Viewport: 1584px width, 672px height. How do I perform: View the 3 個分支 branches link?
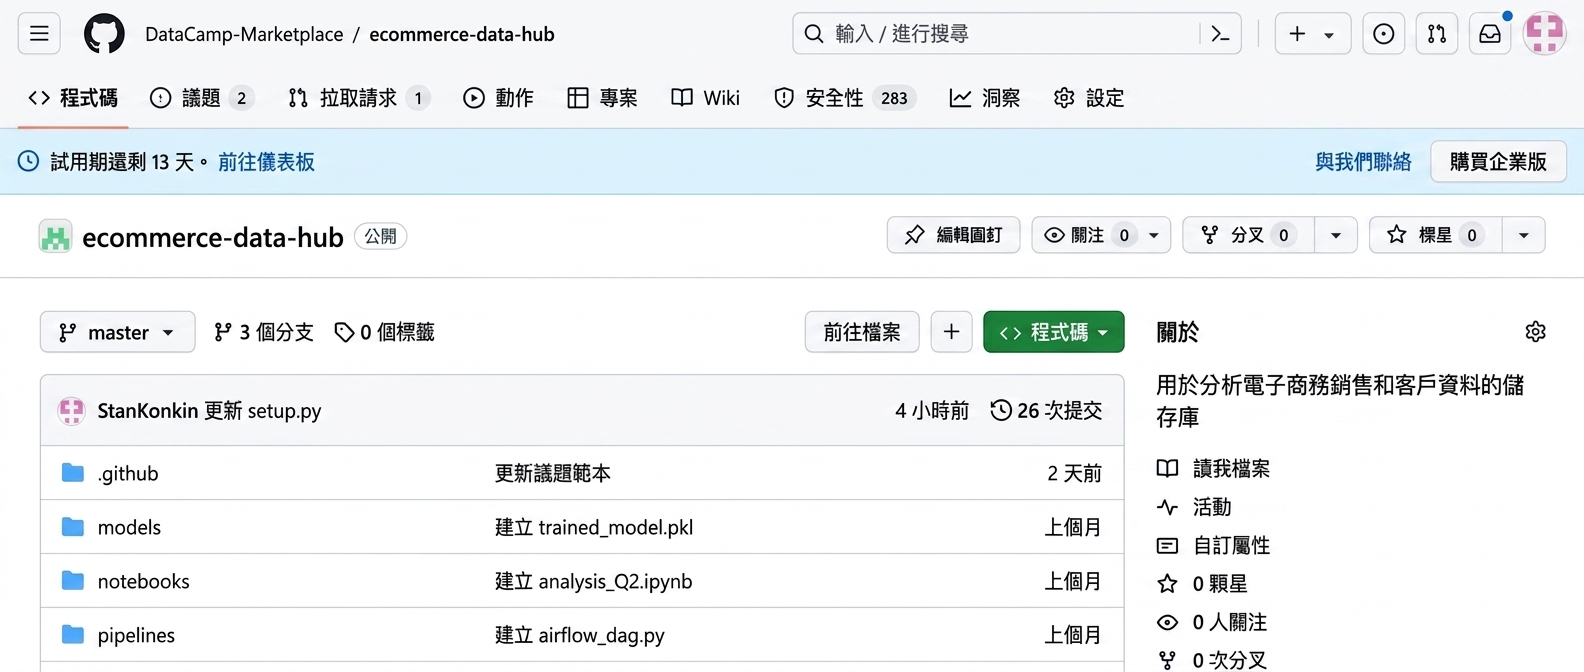point(264,332)
